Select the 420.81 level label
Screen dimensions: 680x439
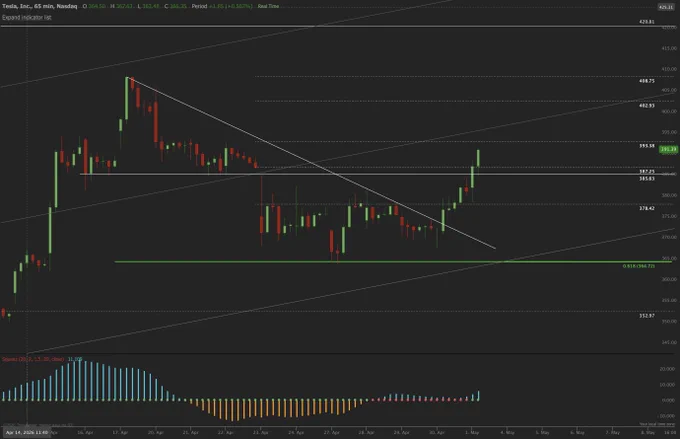tap(647, 22)
